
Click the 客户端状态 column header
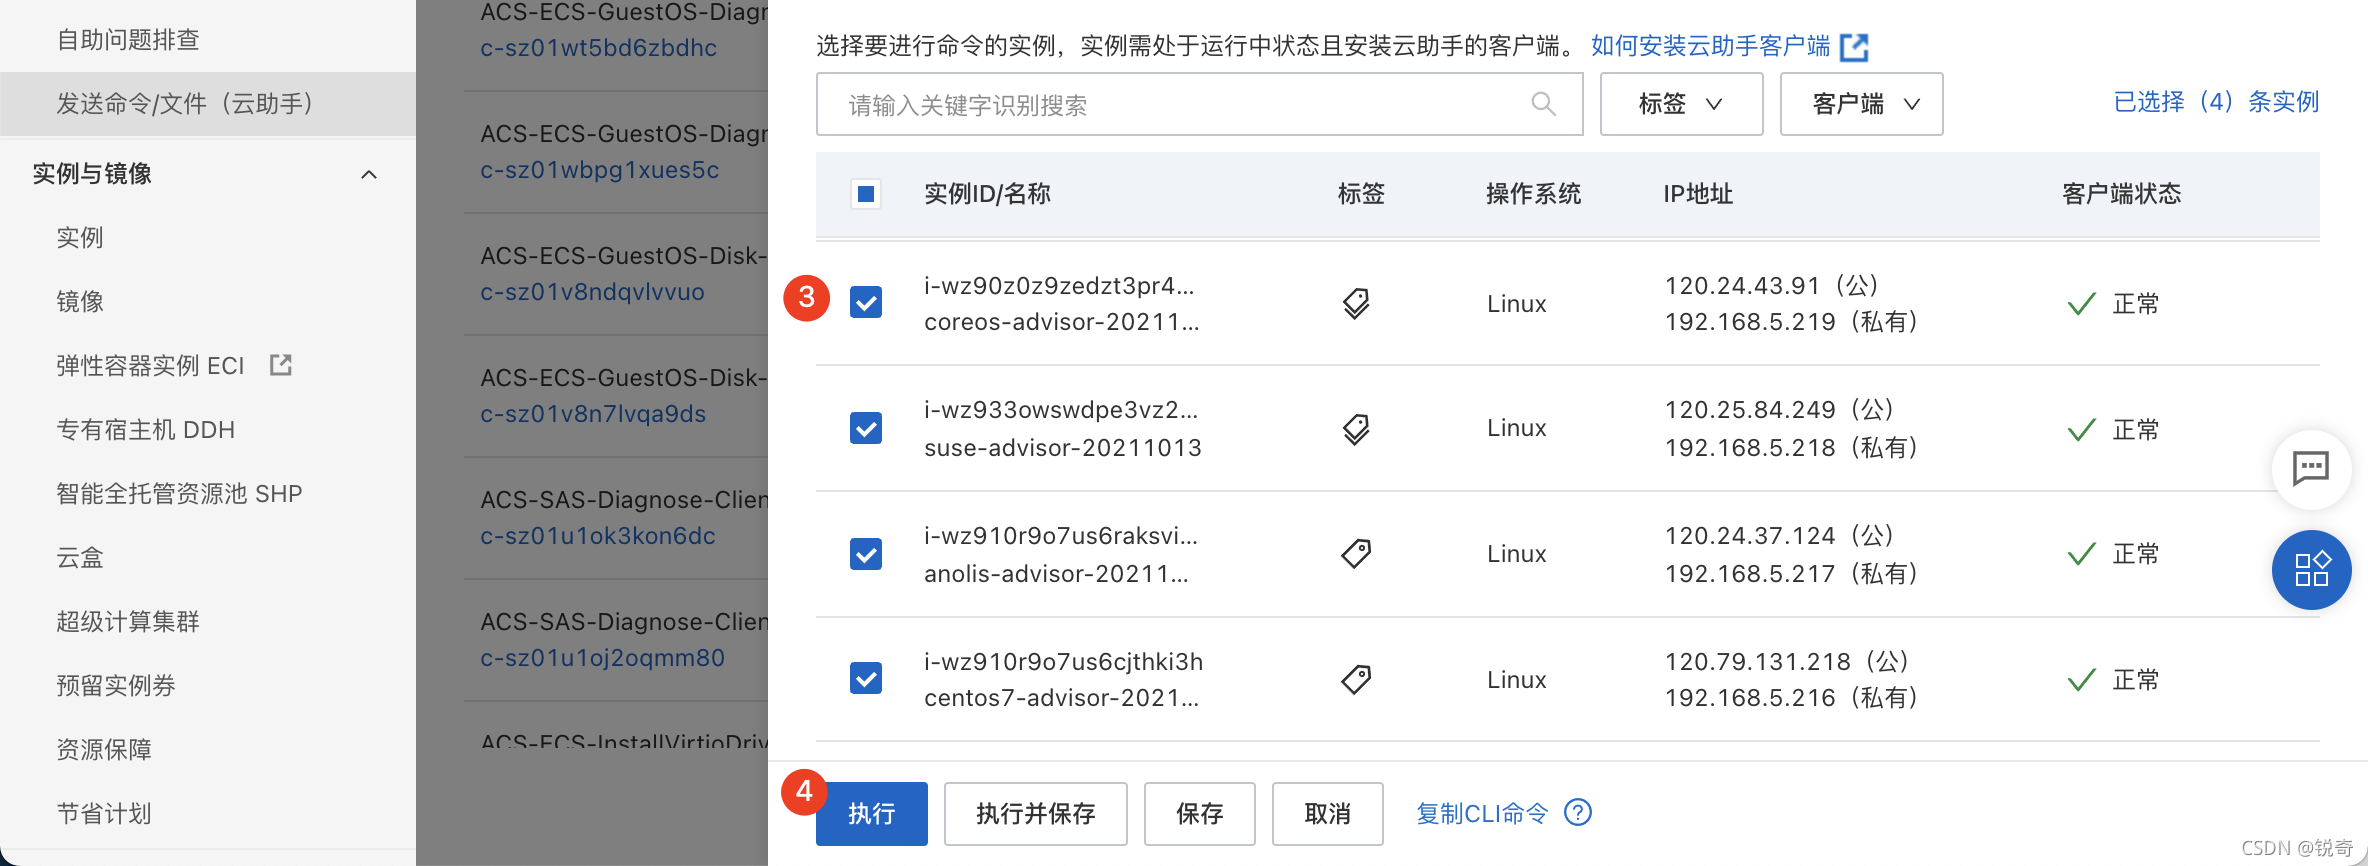(x=2121, y=194)
